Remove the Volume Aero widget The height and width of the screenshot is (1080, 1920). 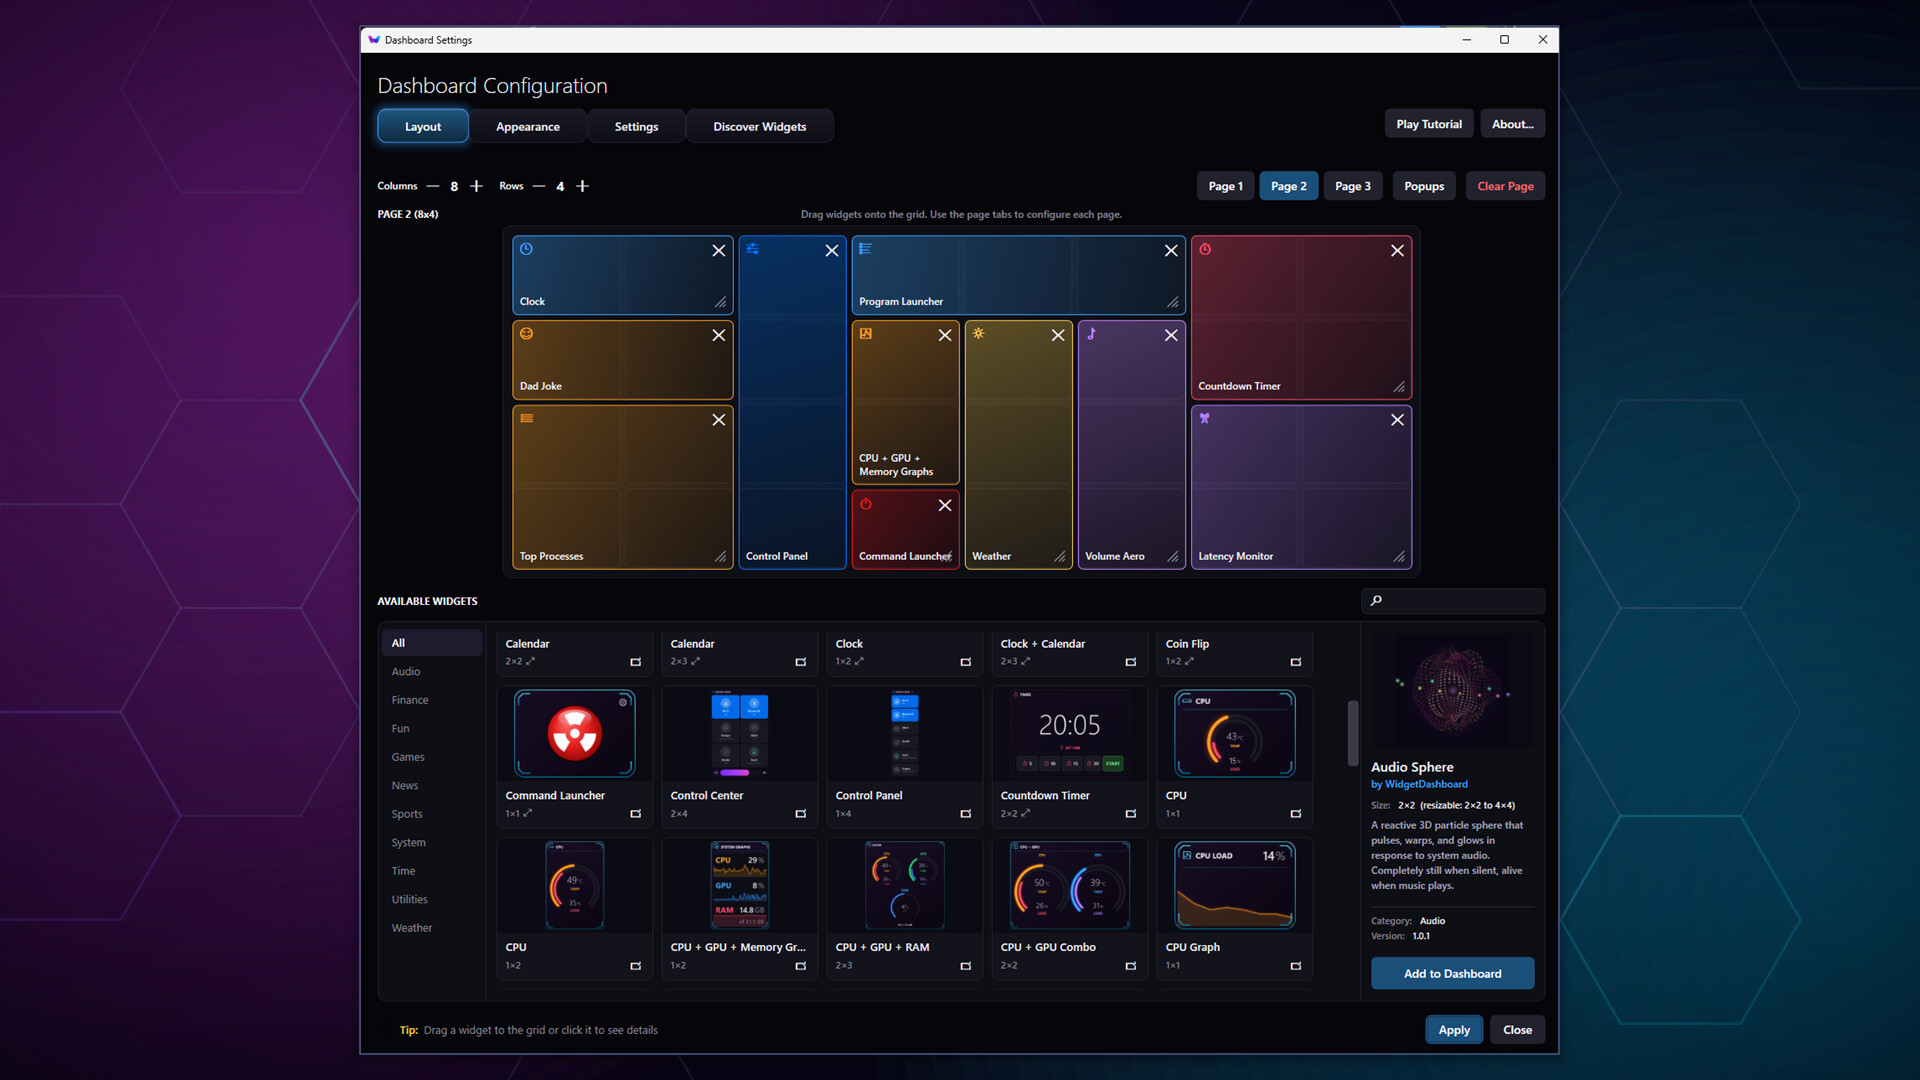click(1171, 336)
